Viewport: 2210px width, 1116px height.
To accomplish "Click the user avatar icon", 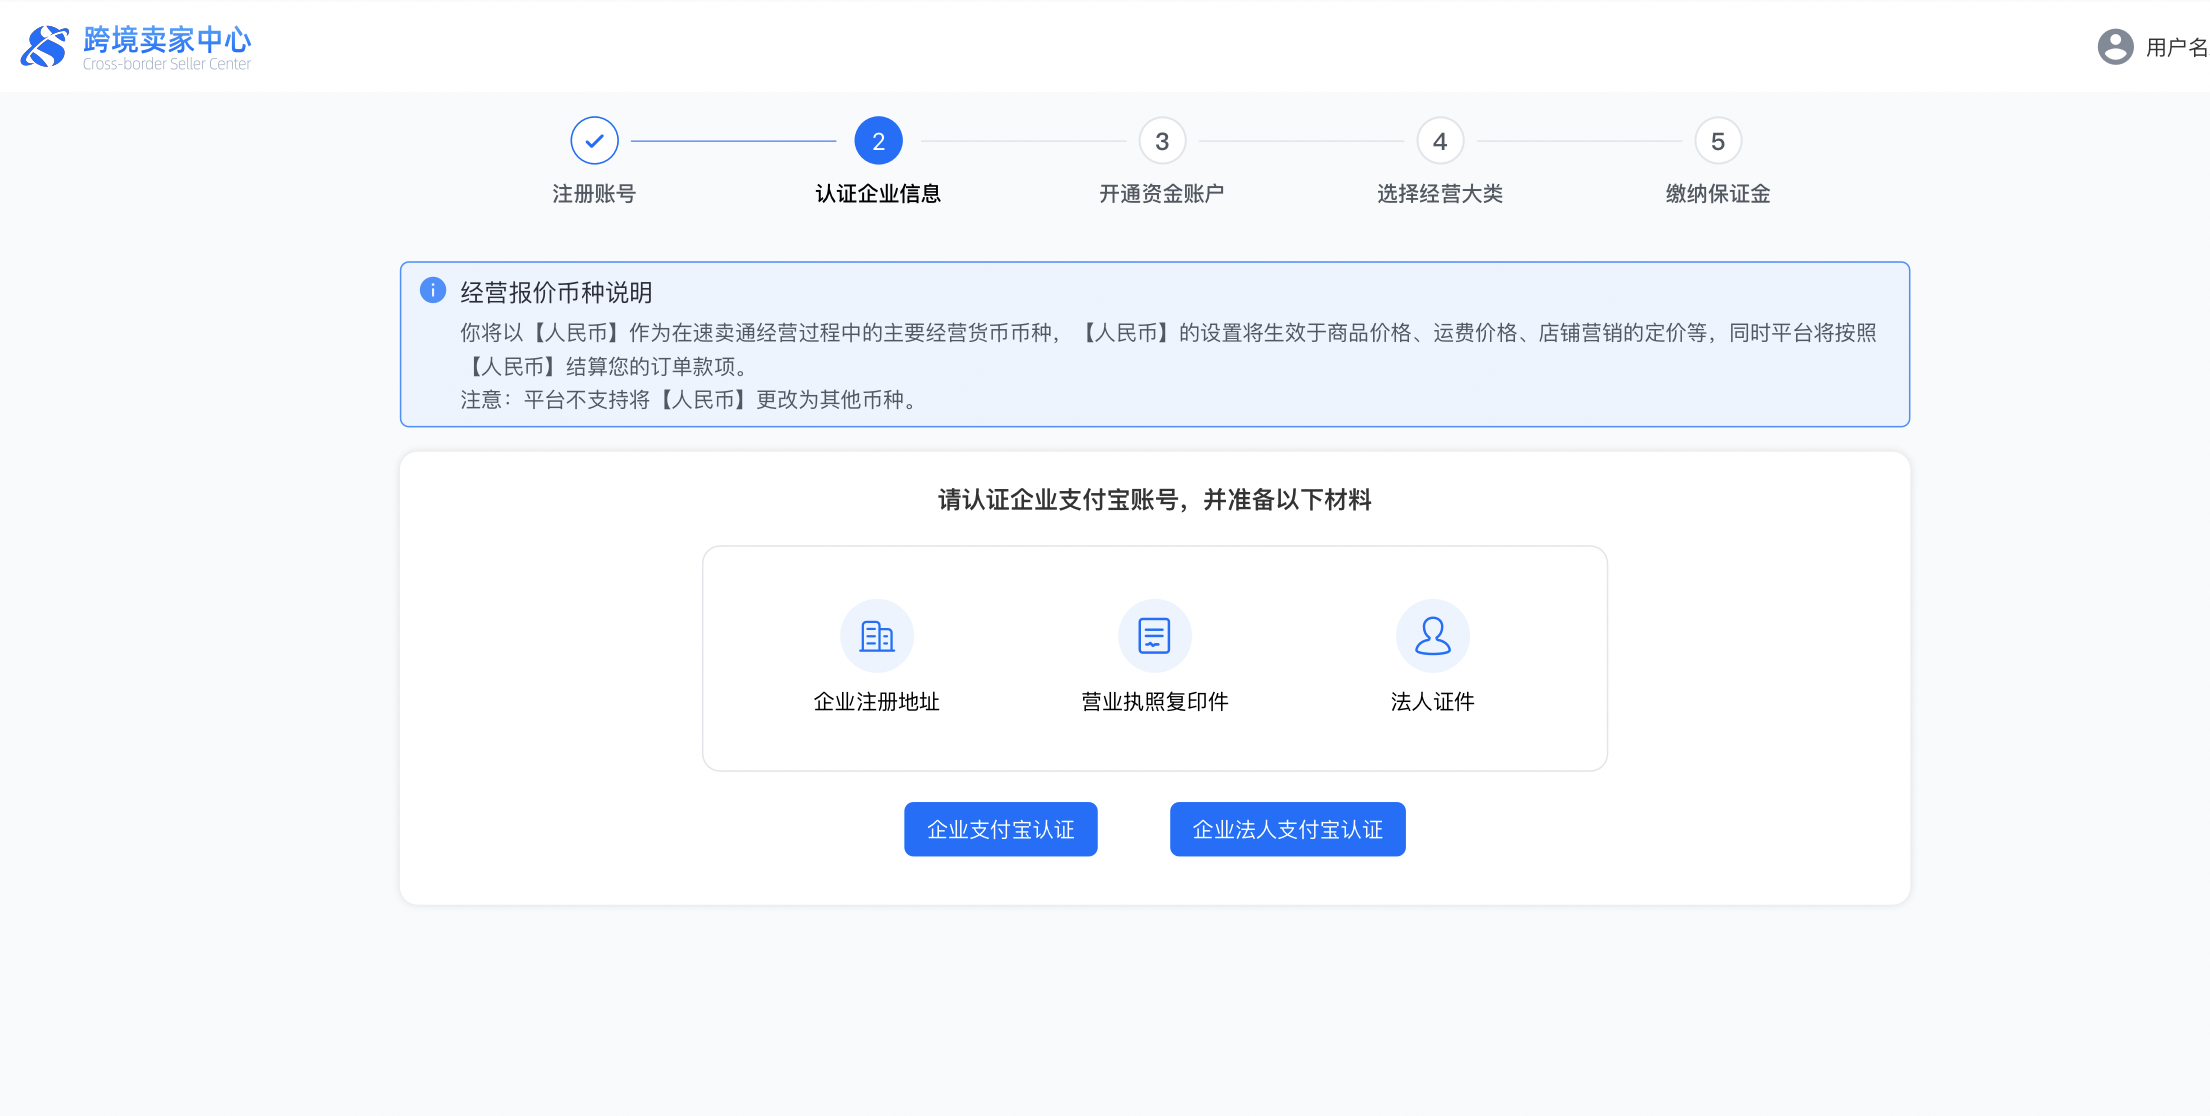I will 2115,47.
